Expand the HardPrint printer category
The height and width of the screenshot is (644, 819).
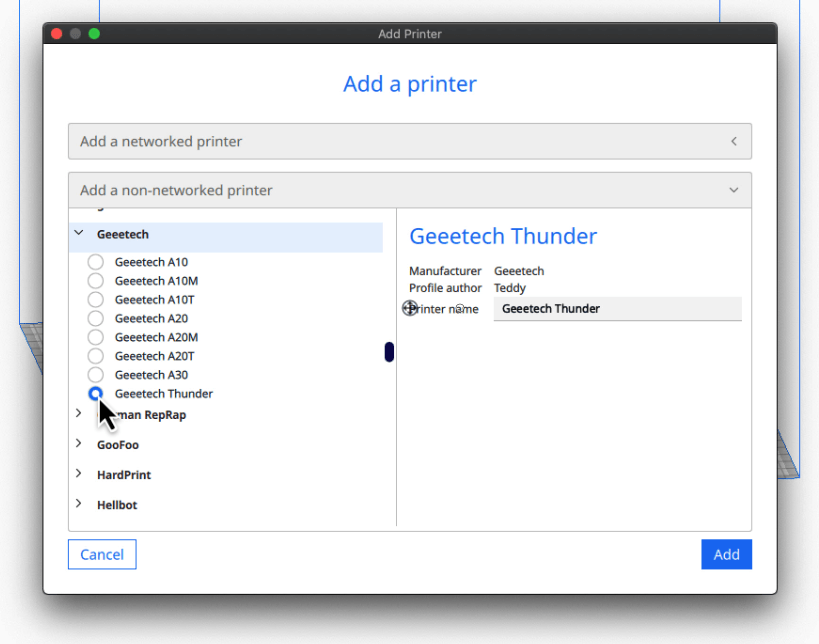click(79, 474)
